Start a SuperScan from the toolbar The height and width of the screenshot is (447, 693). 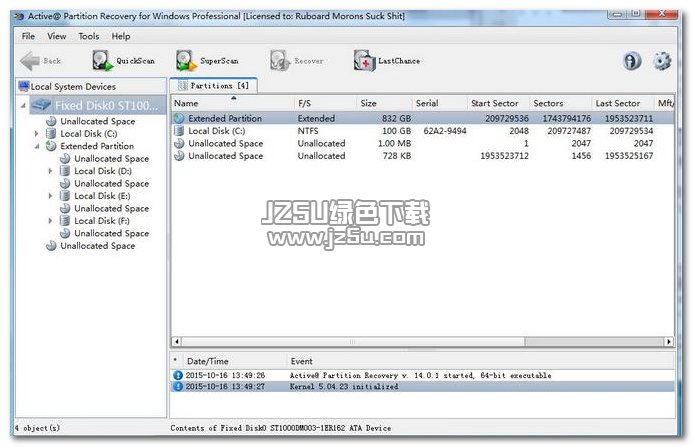(x=207, y=61)
